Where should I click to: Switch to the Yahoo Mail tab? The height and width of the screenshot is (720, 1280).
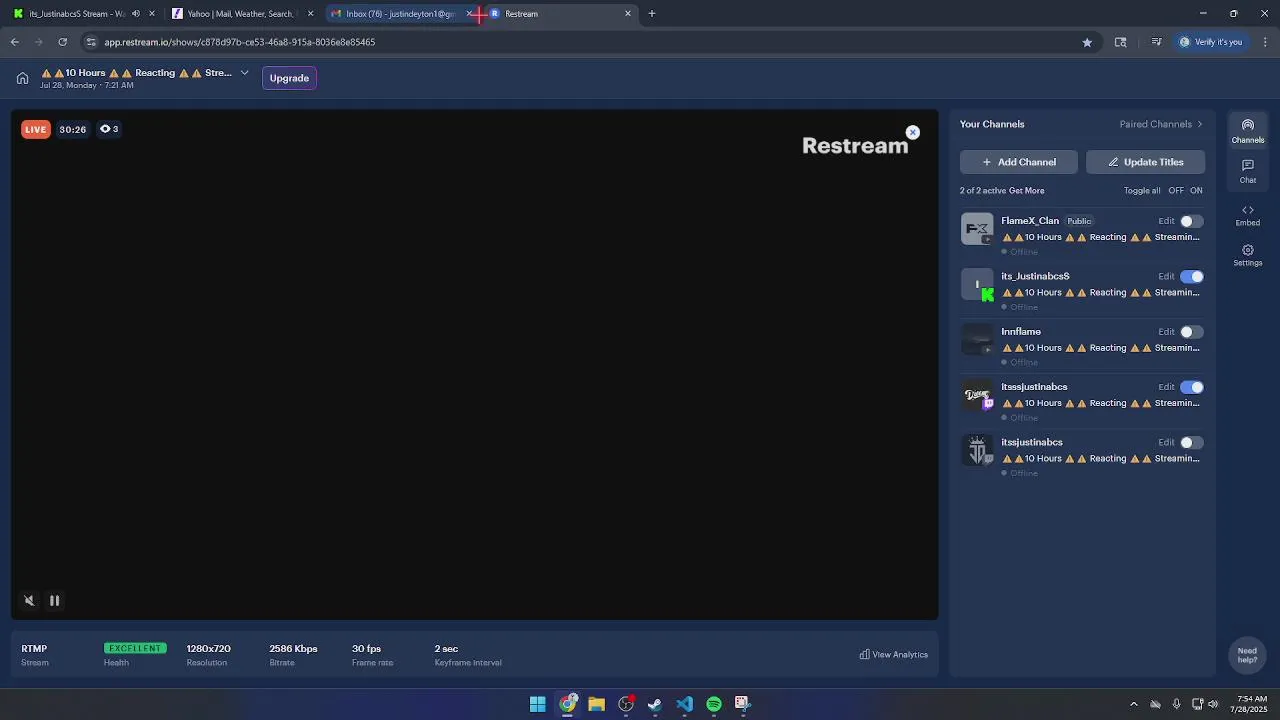pos(240,14)
